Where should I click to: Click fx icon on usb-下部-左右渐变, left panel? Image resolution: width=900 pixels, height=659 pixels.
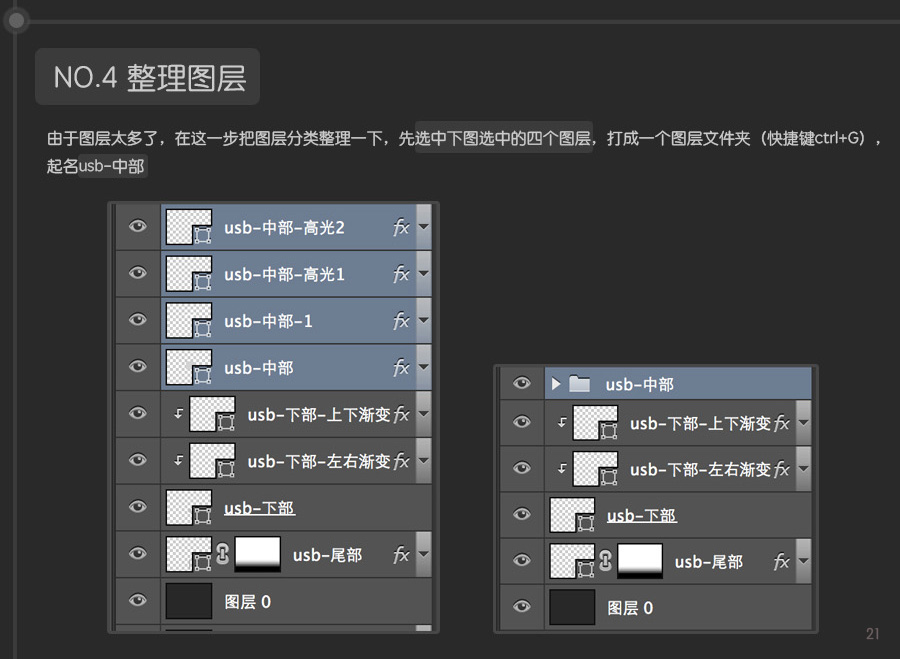(x=401, y=461)
